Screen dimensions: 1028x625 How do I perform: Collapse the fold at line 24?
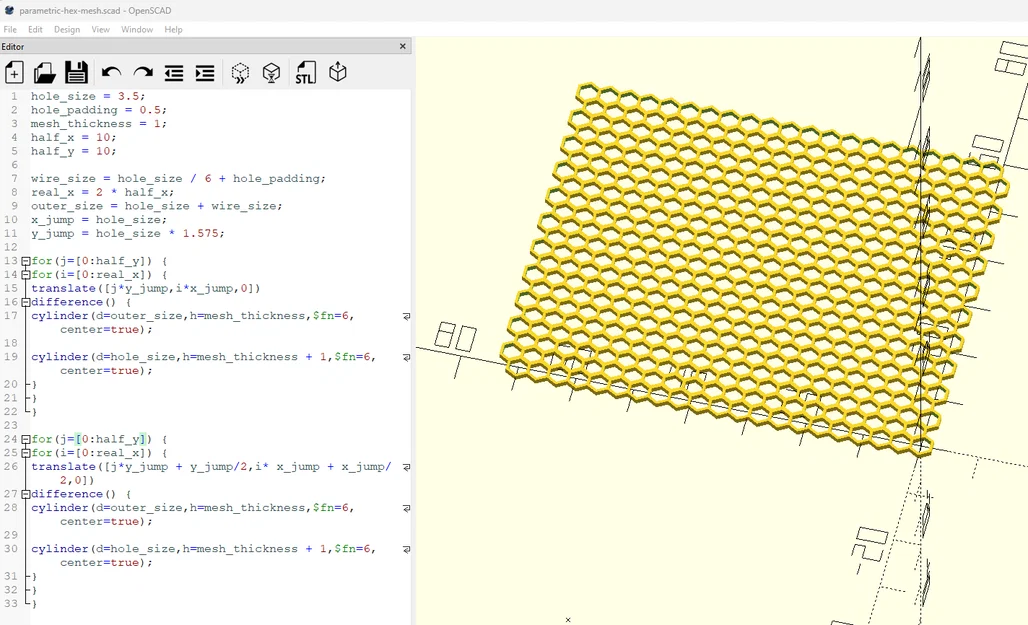point(26,439)
